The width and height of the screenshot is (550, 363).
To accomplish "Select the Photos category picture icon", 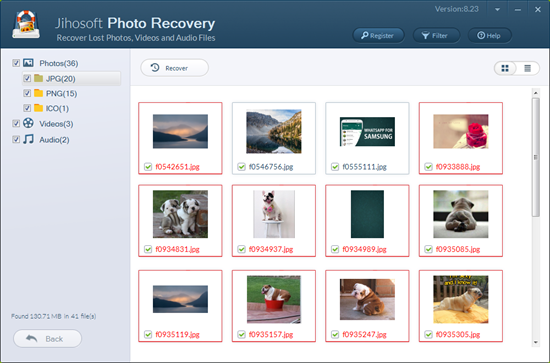I will [x=28, y=62].
